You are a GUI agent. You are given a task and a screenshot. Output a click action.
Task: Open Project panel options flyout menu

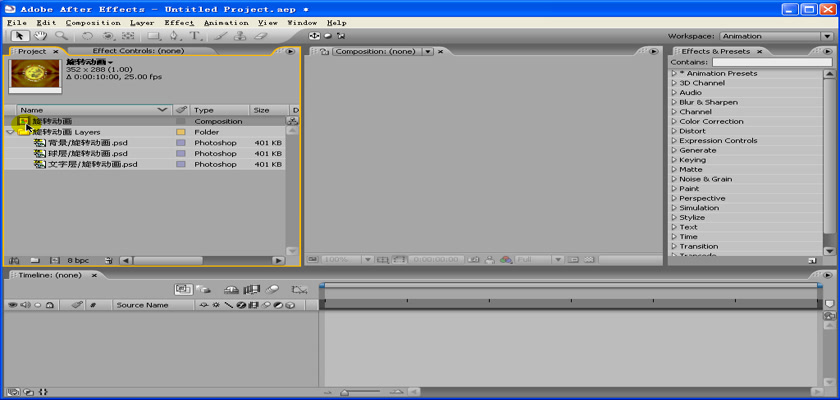[290, 51]
